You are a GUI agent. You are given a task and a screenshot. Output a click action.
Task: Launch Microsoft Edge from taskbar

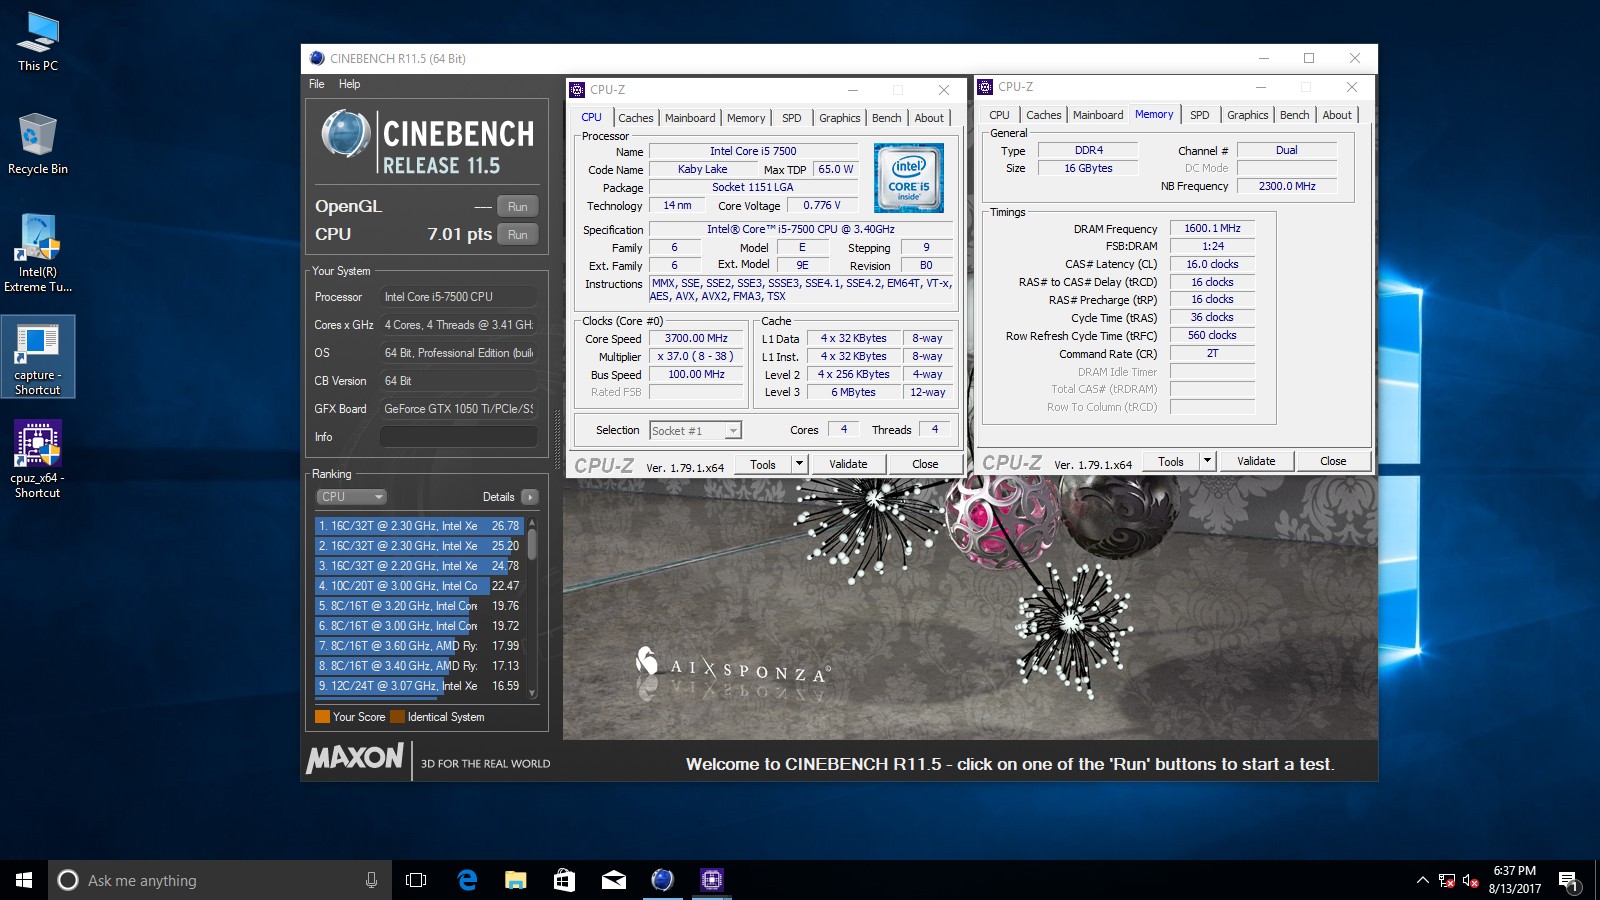(466, 880)
